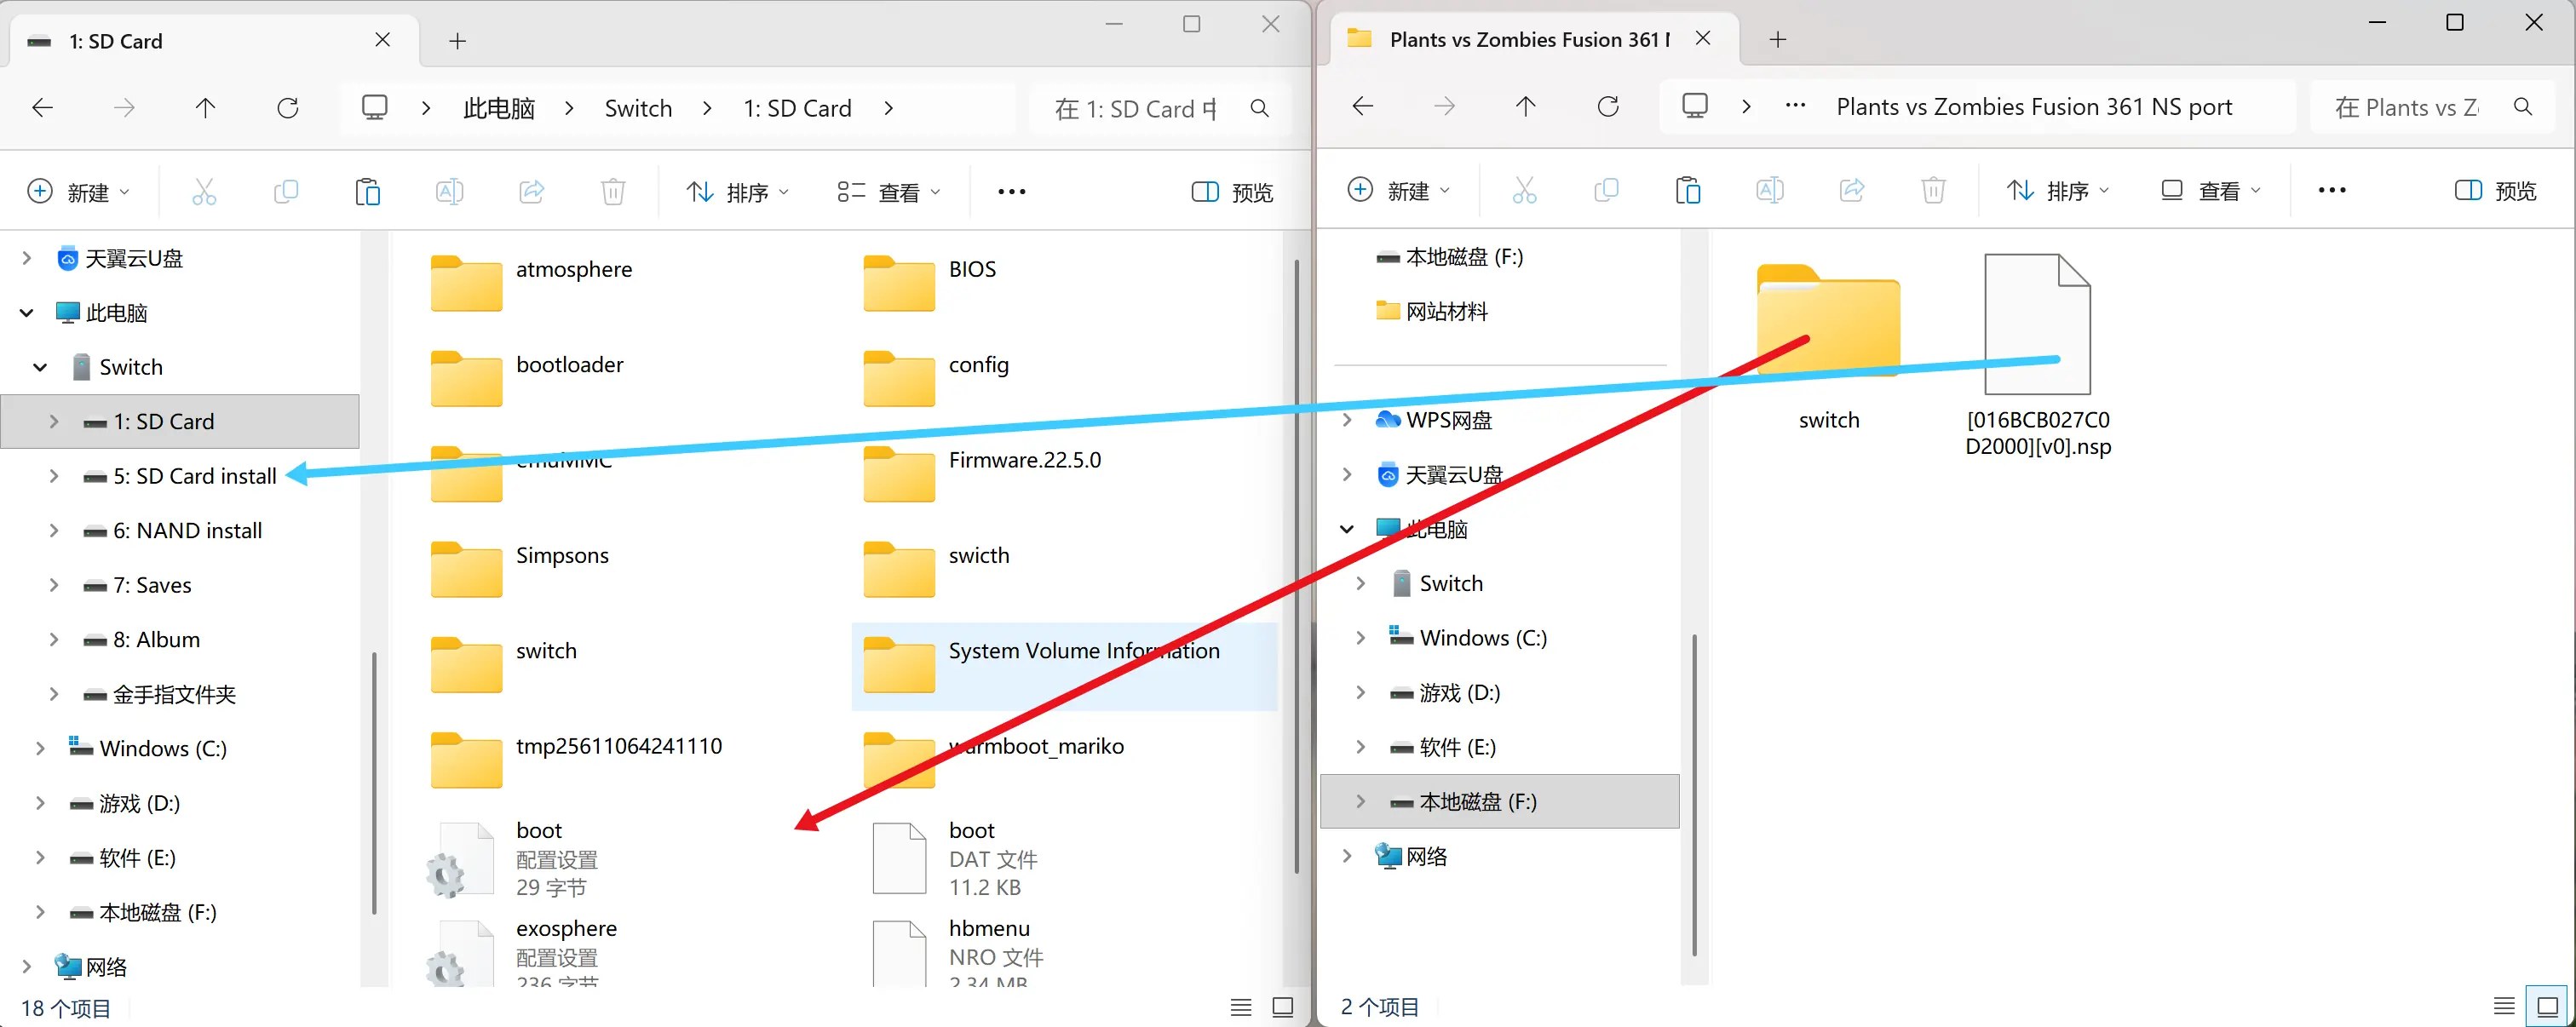The width and height of the screenshot is (2576, 1027).
Task: Open more options menu in SD Card toolbar
Action: (1012, 192)
